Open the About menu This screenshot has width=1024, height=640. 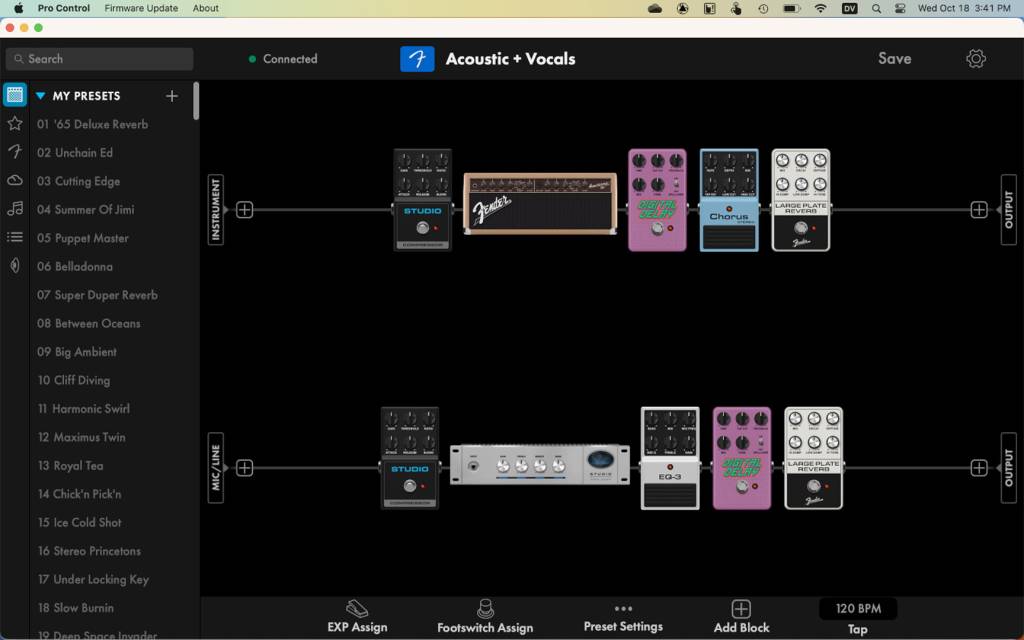(206, 8)
